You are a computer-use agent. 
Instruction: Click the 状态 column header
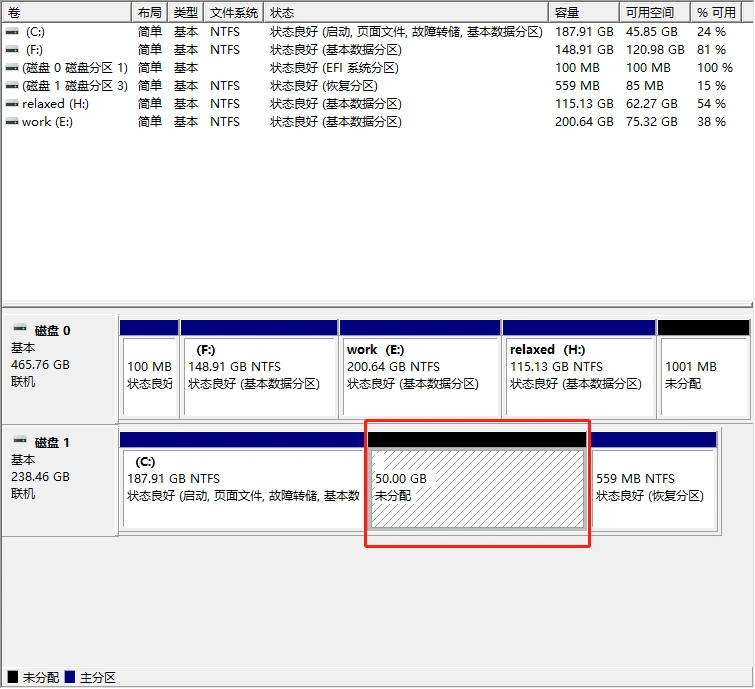(406, 12)
